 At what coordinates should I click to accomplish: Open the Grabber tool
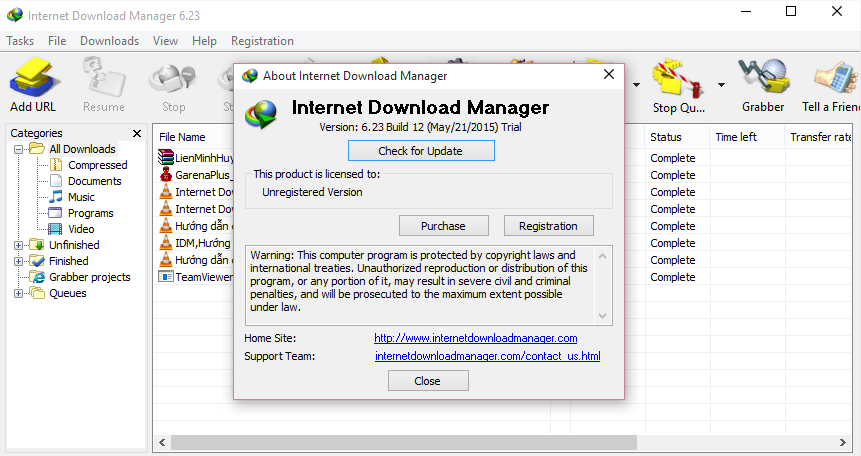[x=763, y=86]
